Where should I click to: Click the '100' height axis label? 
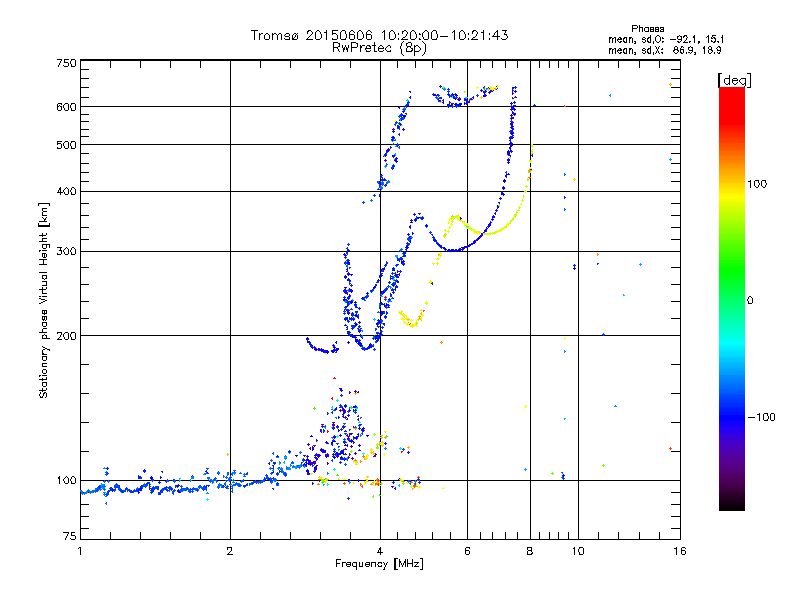pyautogui.click(x=66, y=481)
